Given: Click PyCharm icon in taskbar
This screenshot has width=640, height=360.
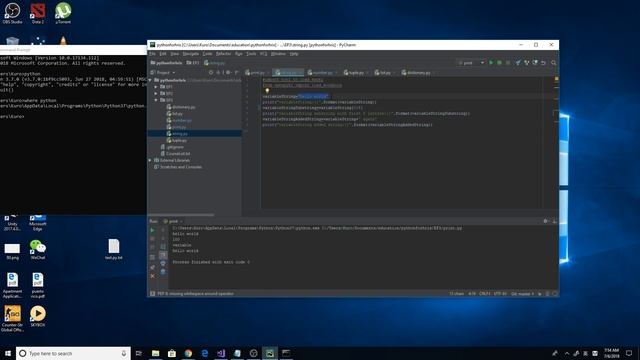Looking at the screenshot, I should click(270, 353).
